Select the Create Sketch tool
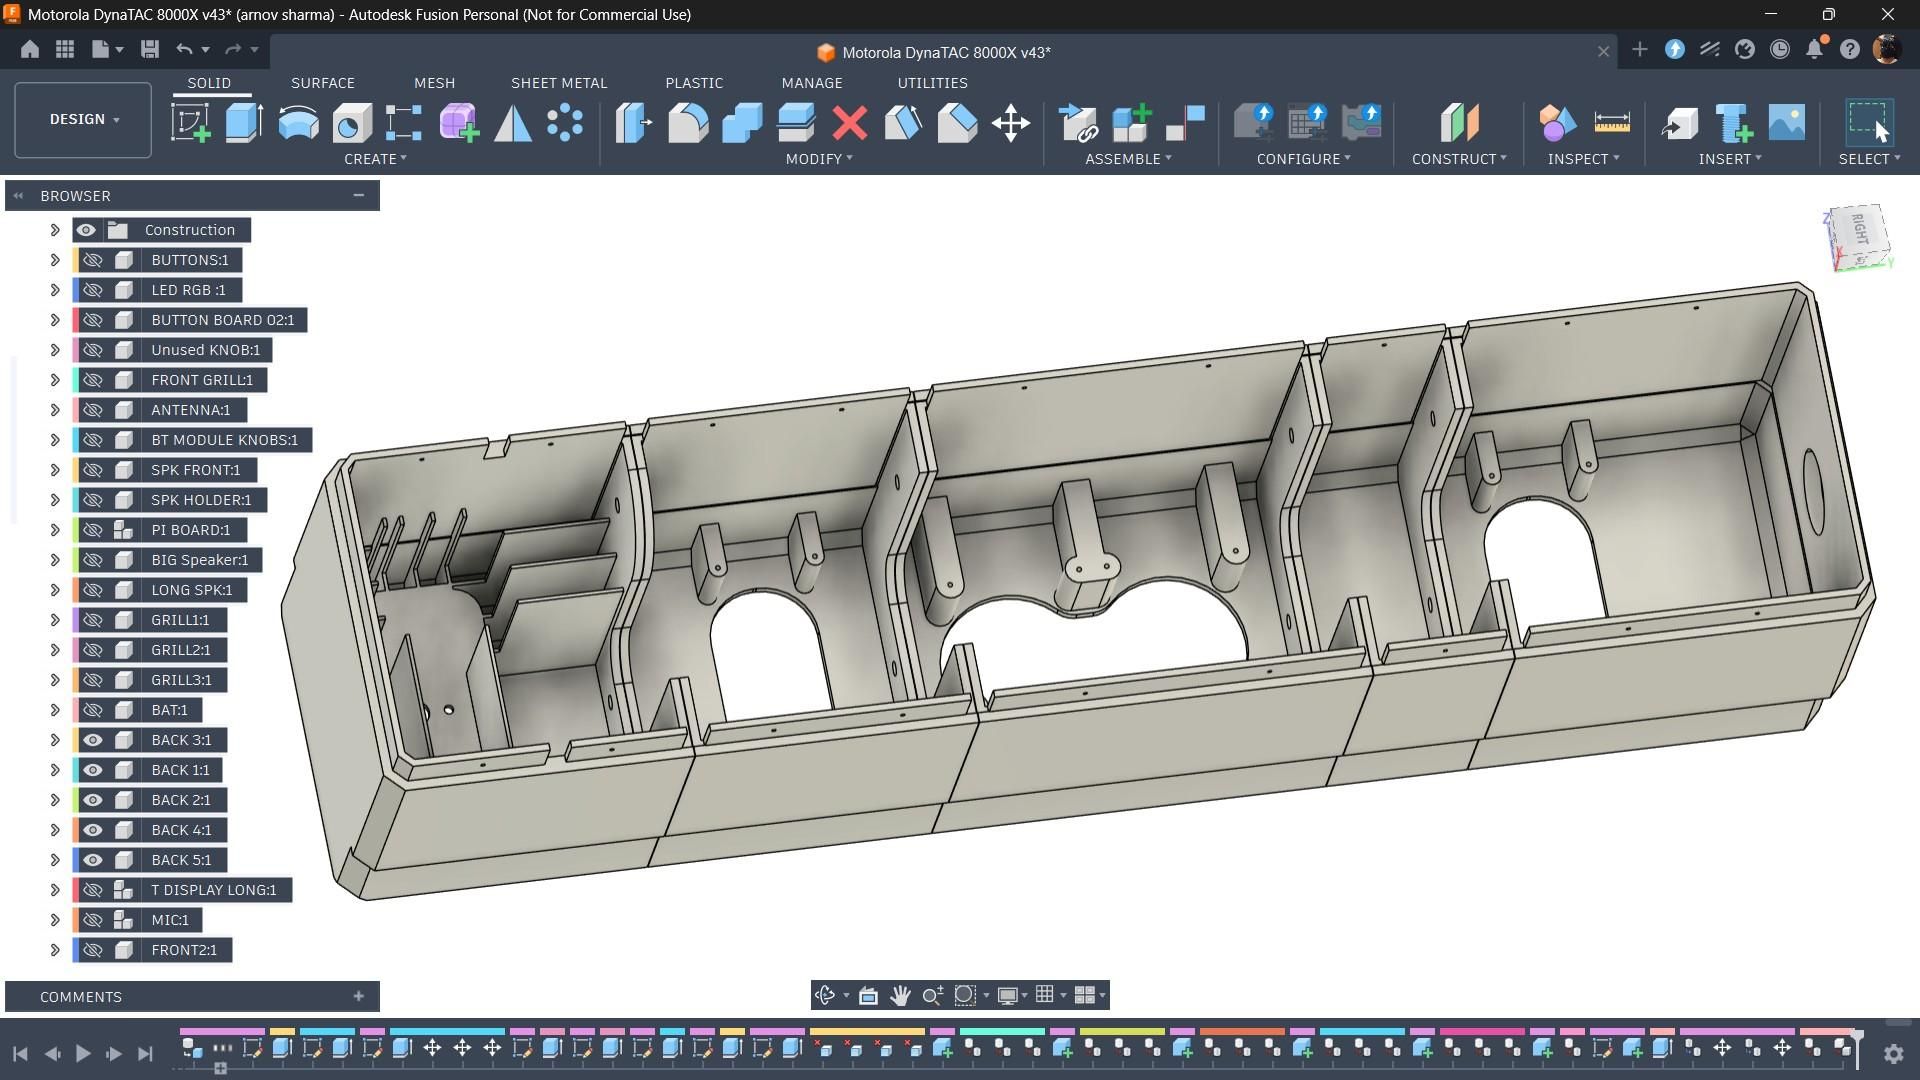The width and height of the screenshot is (1920, 1080). click(191, 123)
